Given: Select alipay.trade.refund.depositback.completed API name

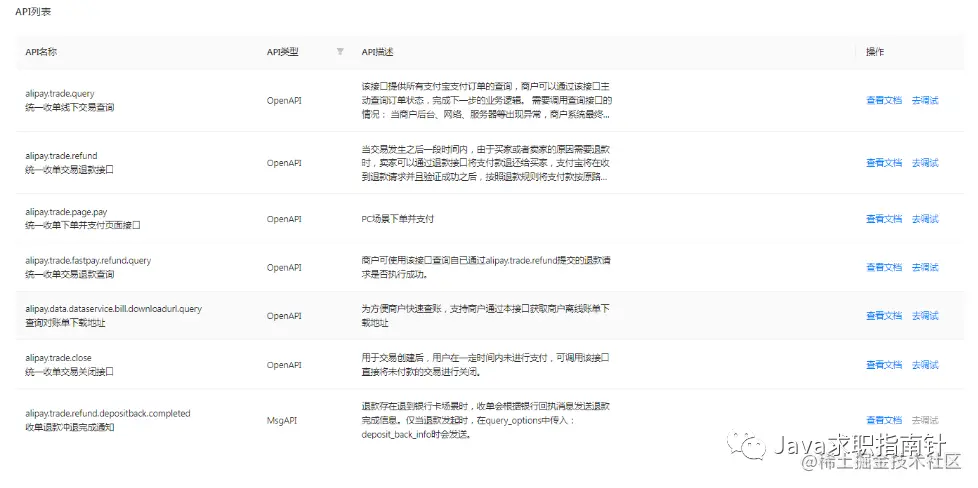Looking at the screenshot, I should click(108, 413).
